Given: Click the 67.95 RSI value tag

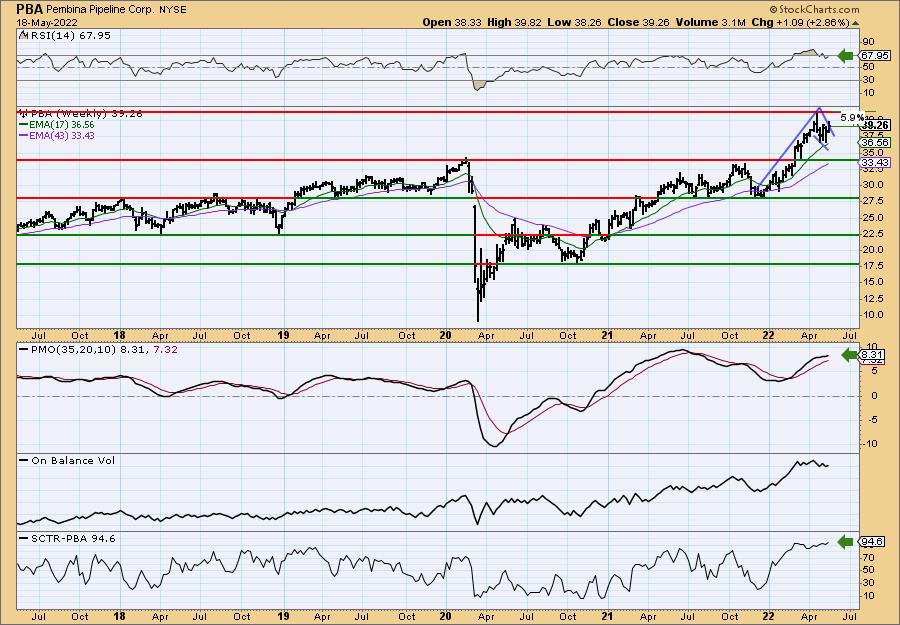Looking at the screenshot, I should (875, 56).
